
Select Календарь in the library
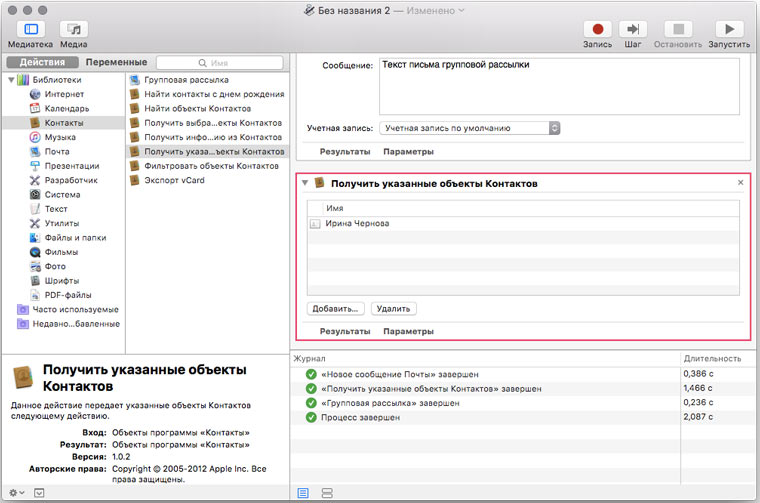(67, 109)
